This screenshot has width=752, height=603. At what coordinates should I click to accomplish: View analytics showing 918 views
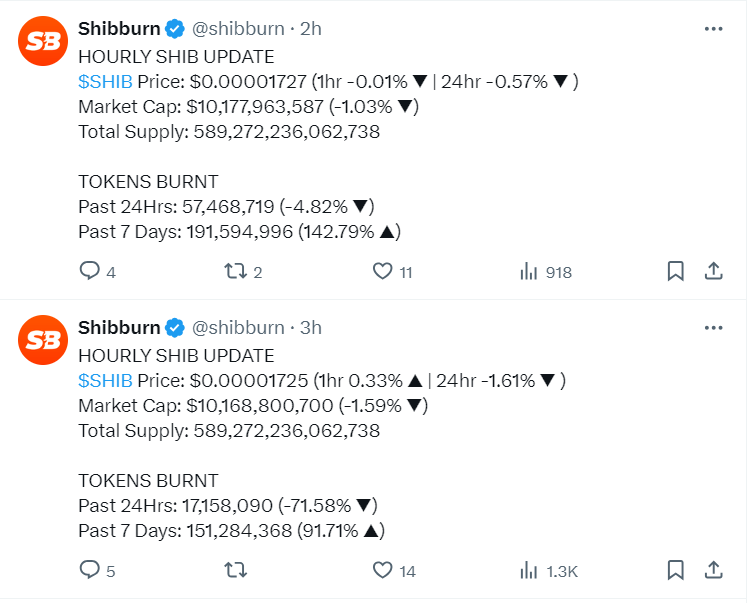coord(527,271)
